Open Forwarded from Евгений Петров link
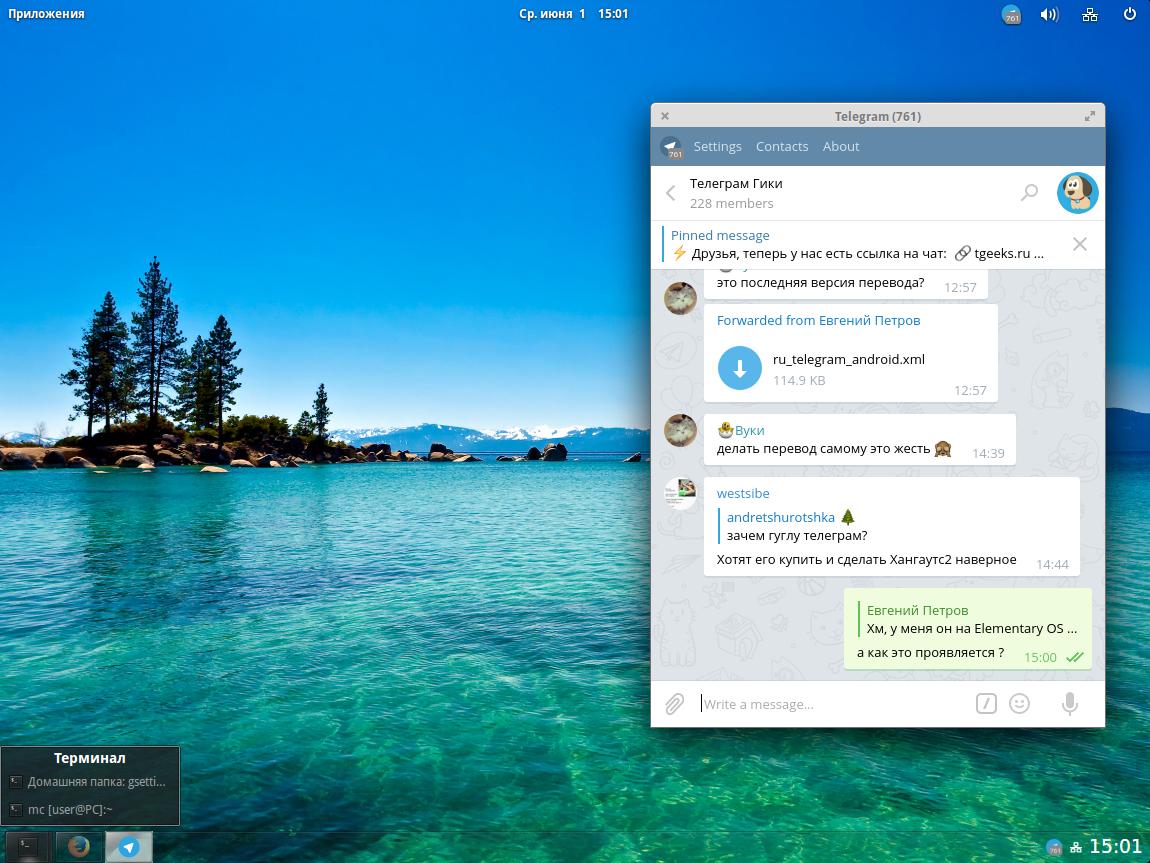Image resolution: width=1150 pixels, height=863 pixels. (818, 320)
